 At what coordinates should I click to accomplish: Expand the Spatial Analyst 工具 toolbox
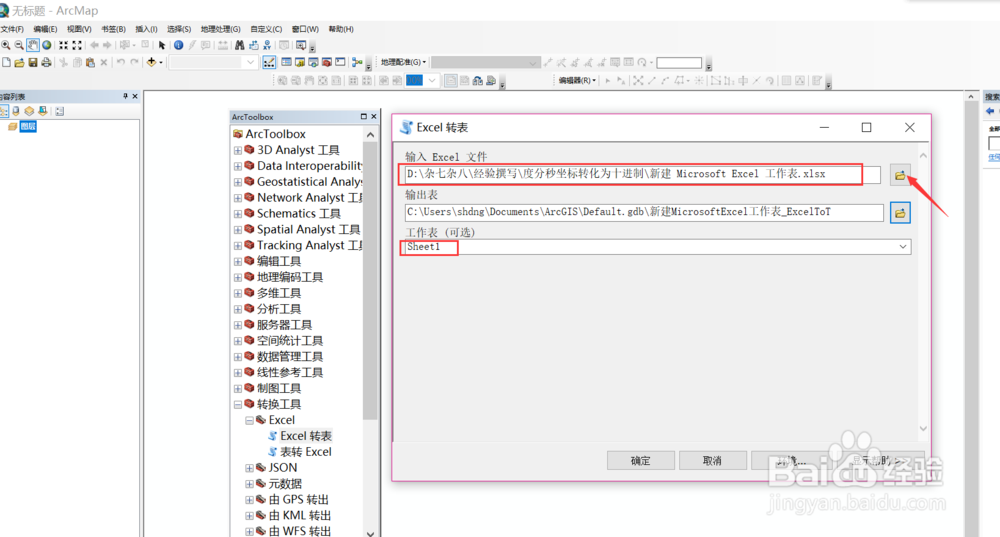pos(238,230)
